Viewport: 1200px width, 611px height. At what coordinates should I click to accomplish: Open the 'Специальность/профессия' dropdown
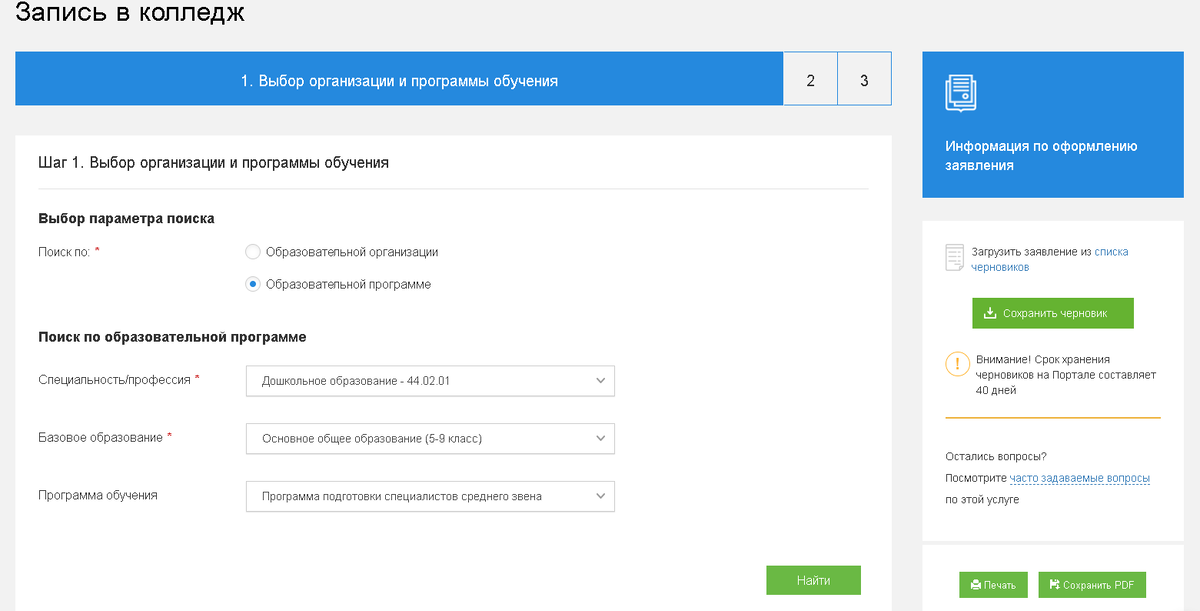(430, 381)
